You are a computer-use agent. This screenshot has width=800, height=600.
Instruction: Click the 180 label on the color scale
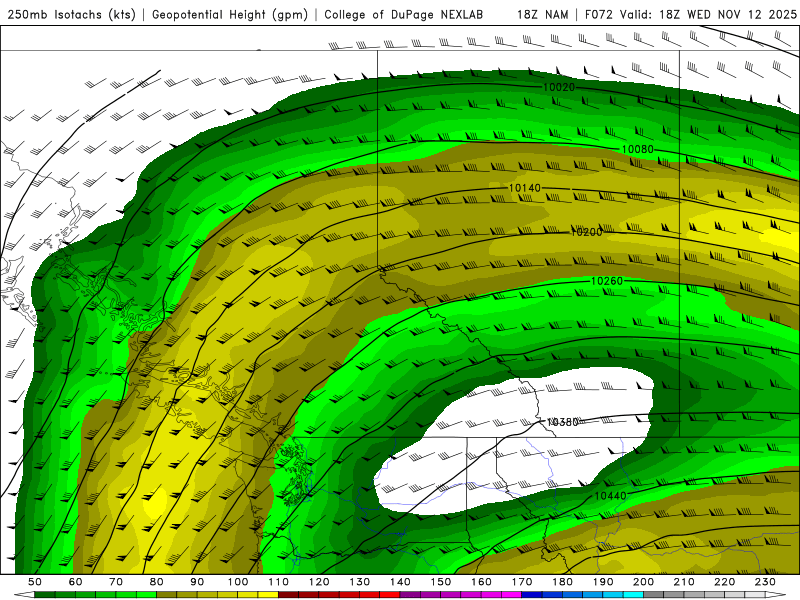click(x=563, y=582)
